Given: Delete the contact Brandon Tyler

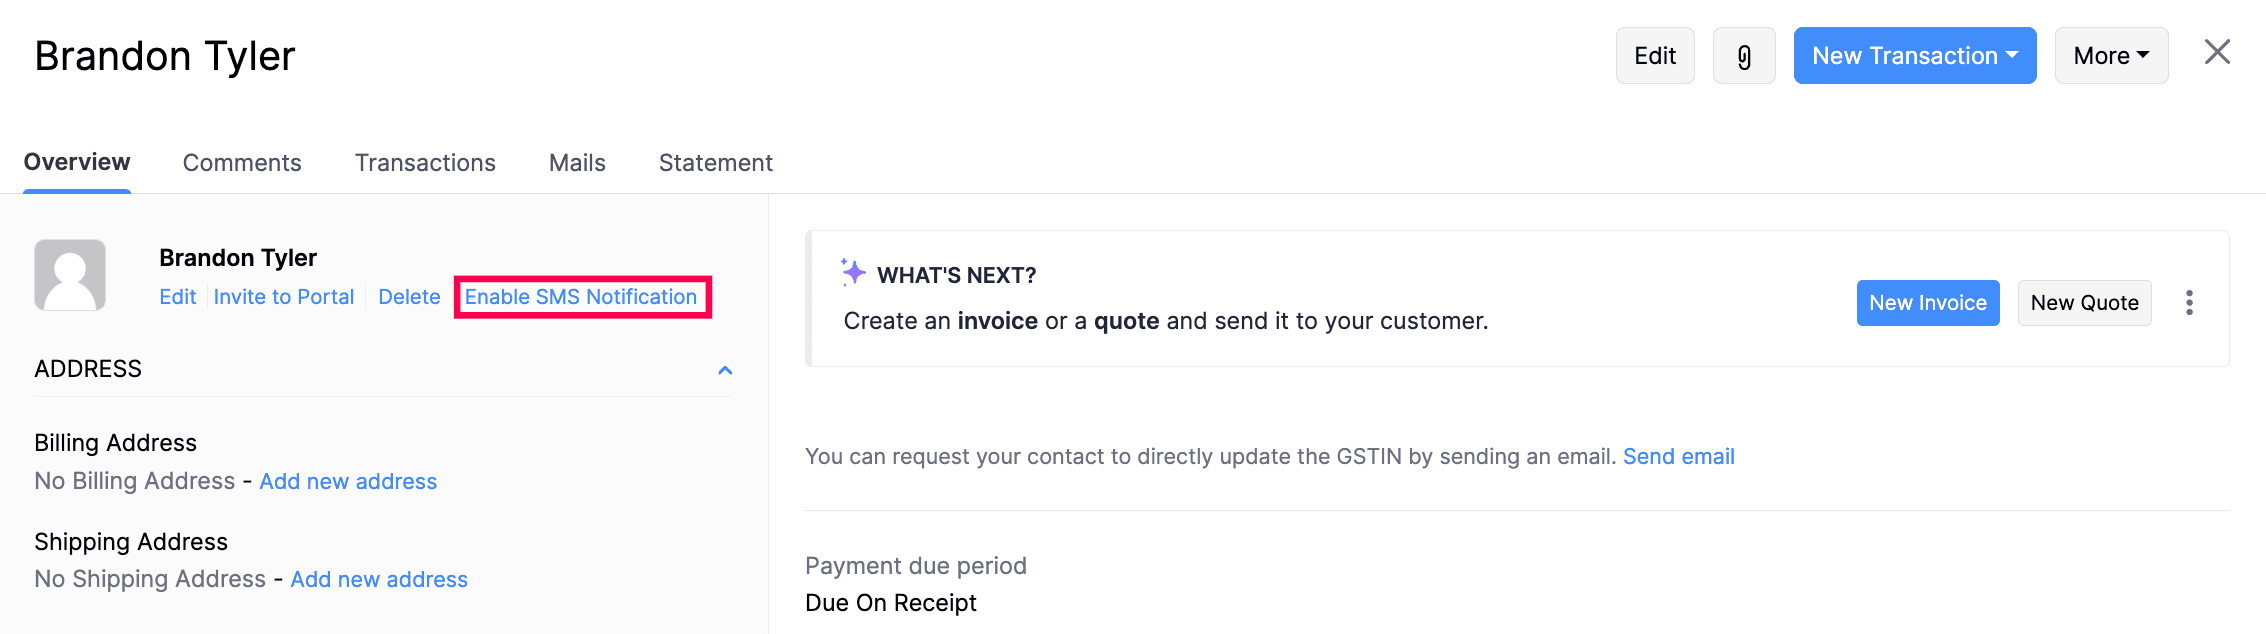Looking at the screenshot, I should click(x=409, y=296).
